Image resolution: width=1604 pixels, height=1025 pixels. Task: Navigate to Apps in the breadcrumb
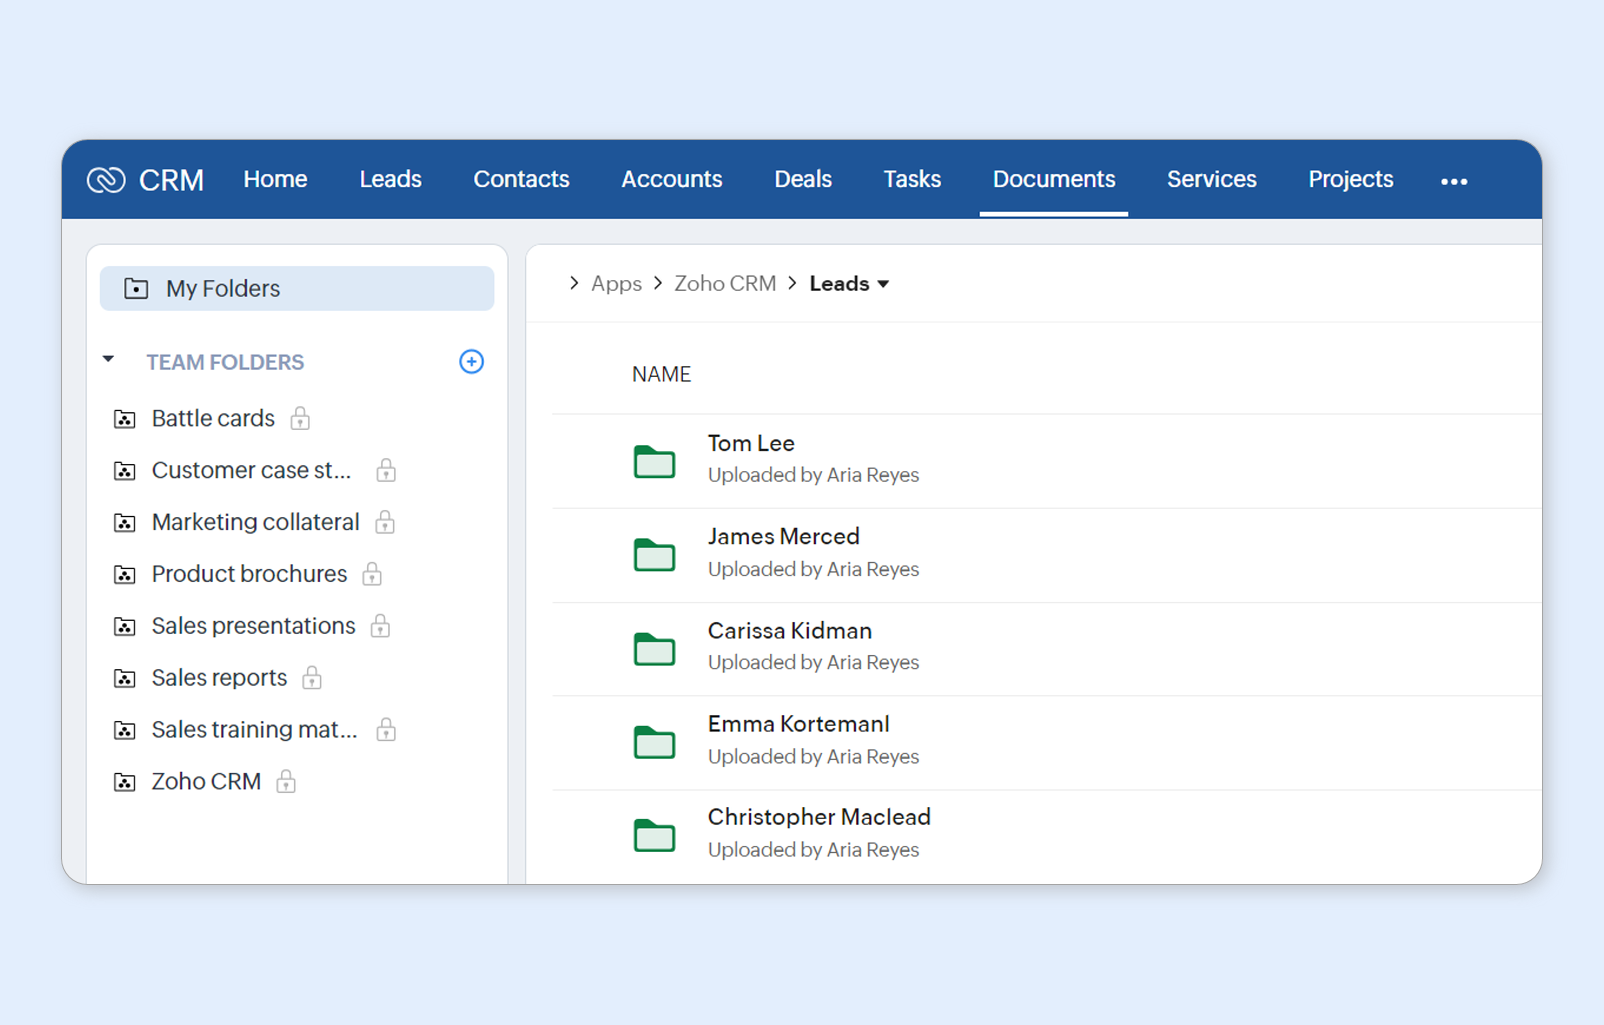(616, 284)
